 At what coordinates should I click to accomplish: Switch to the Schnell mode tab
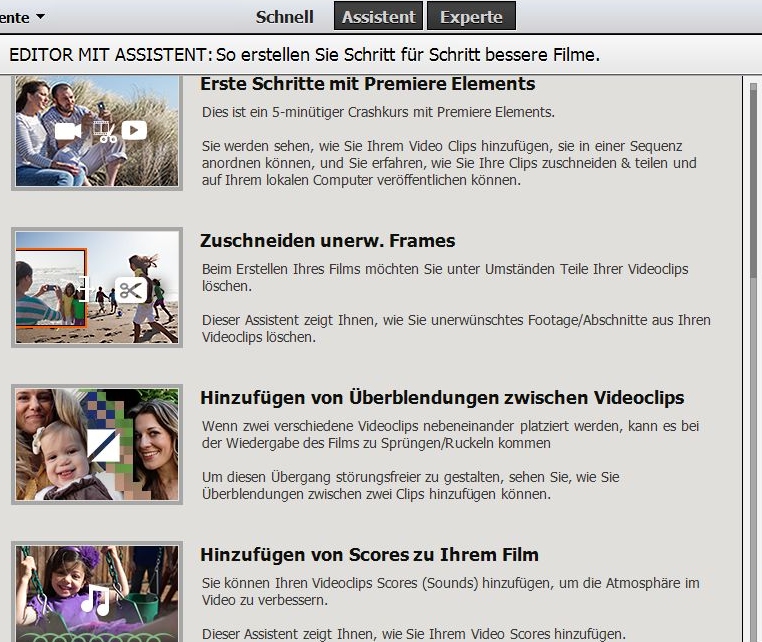pyautogui.click(x=284, y=17)
